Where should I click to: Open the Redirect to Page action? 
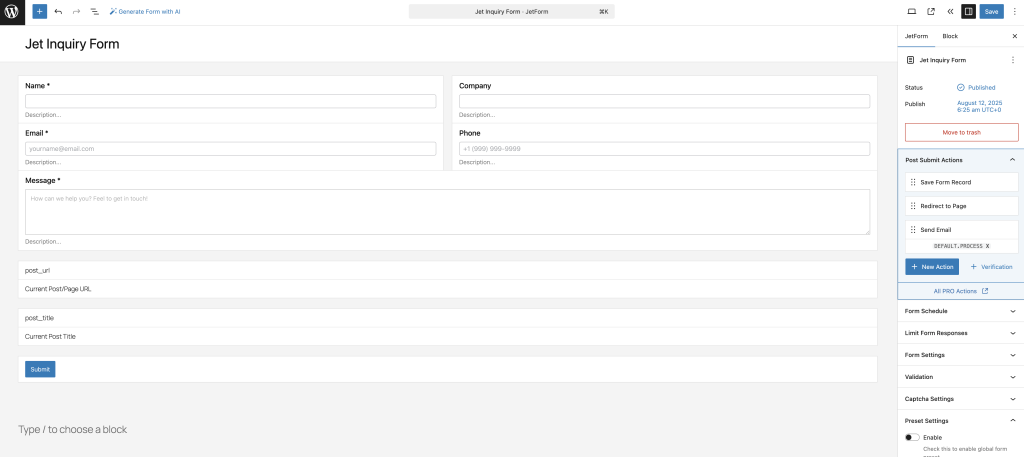click(x=961, y=206)
